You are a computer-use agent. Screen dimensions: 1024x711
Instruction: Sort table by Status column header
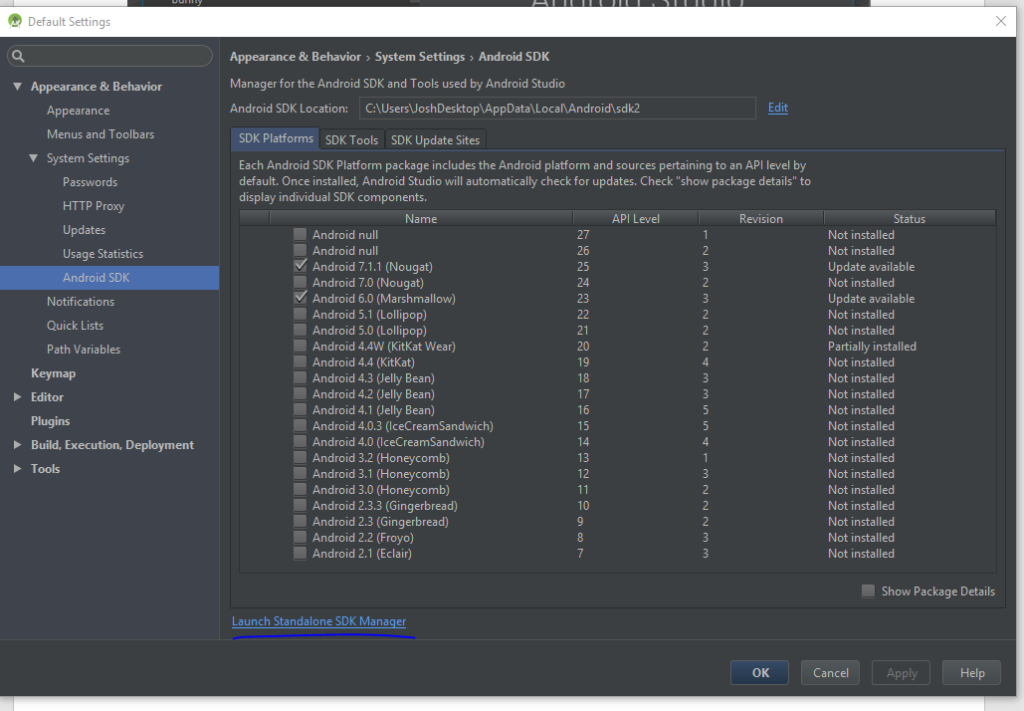(x=909, y=219)
